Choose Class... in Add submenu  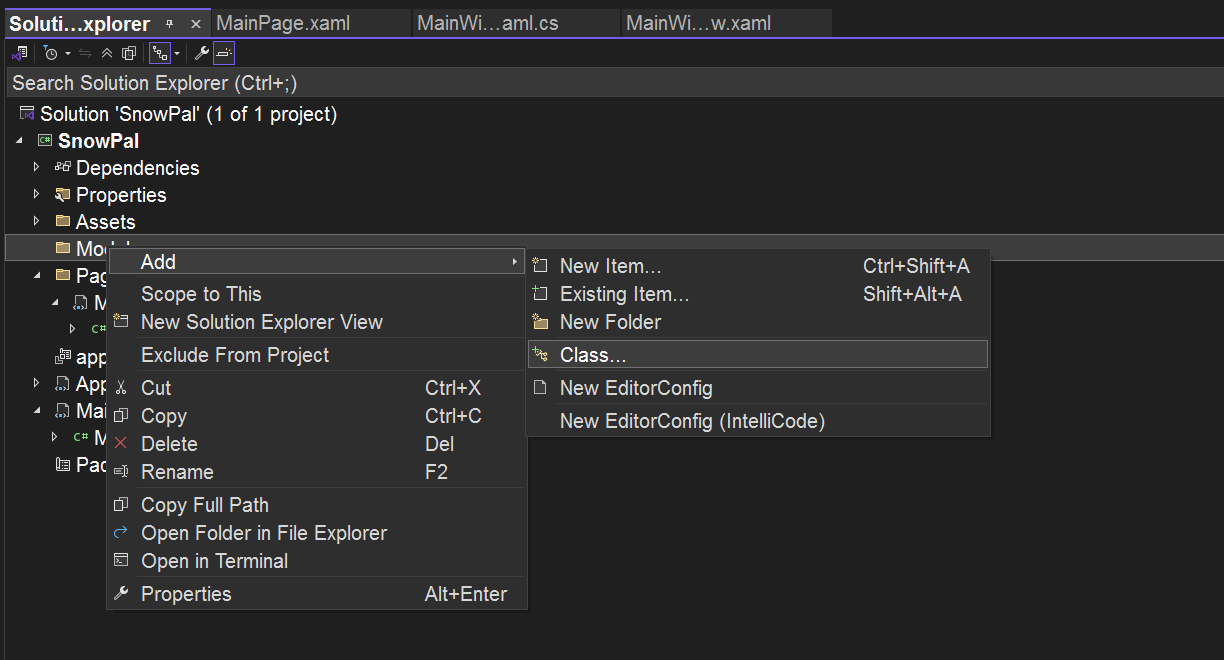coord(759,354)
